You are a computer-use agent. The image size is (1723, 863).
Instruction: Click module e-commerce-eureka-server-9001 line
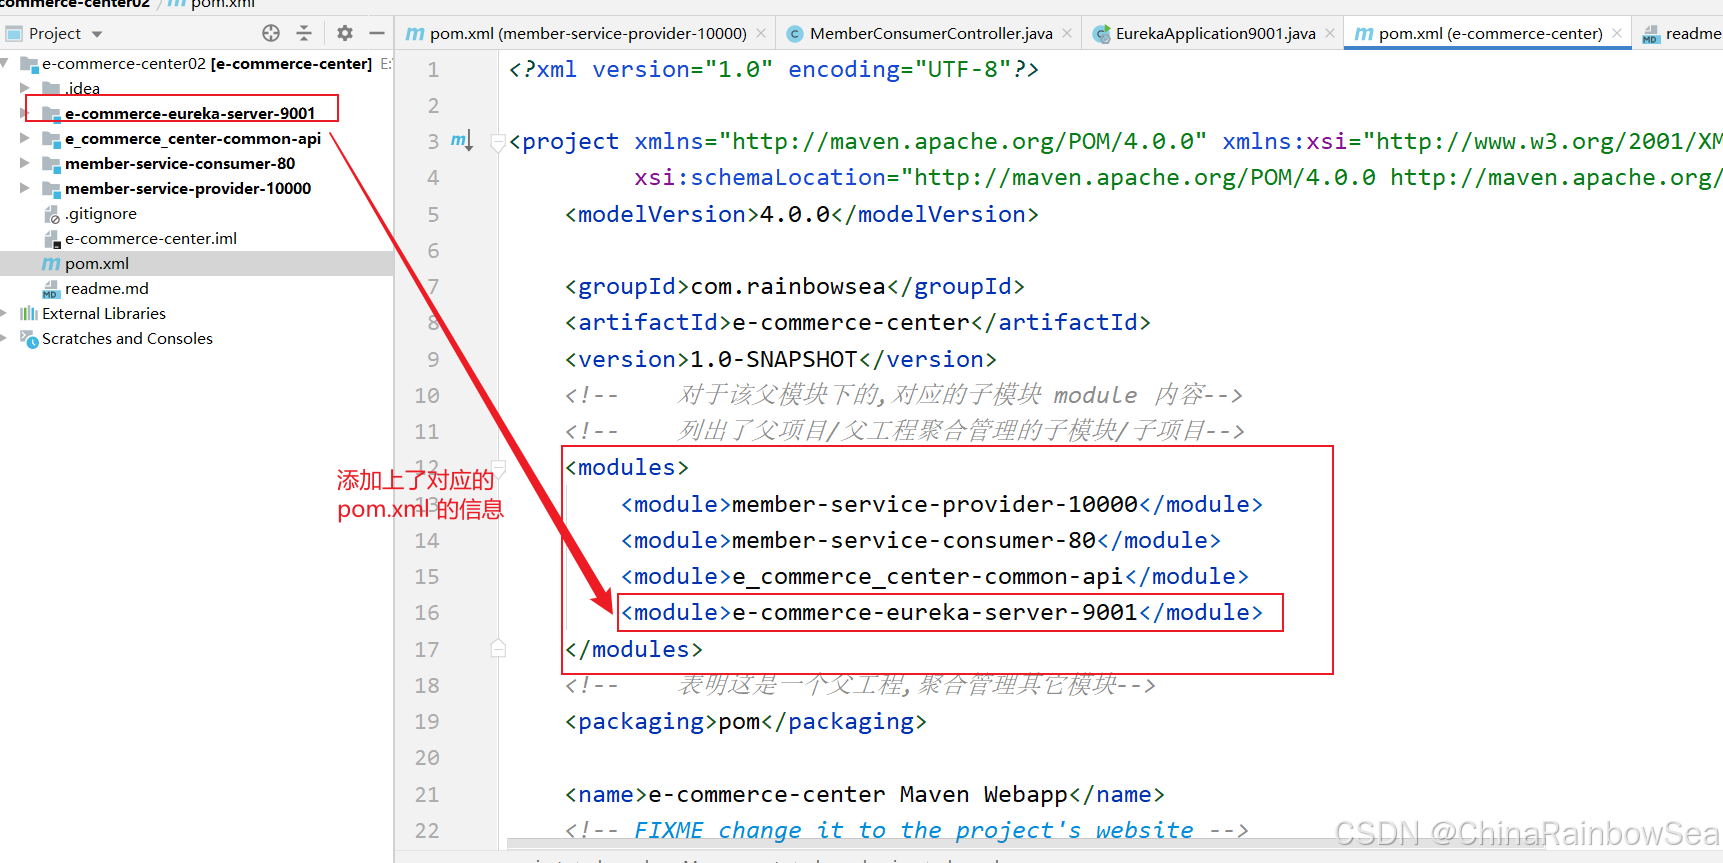(x=942, y=612)
